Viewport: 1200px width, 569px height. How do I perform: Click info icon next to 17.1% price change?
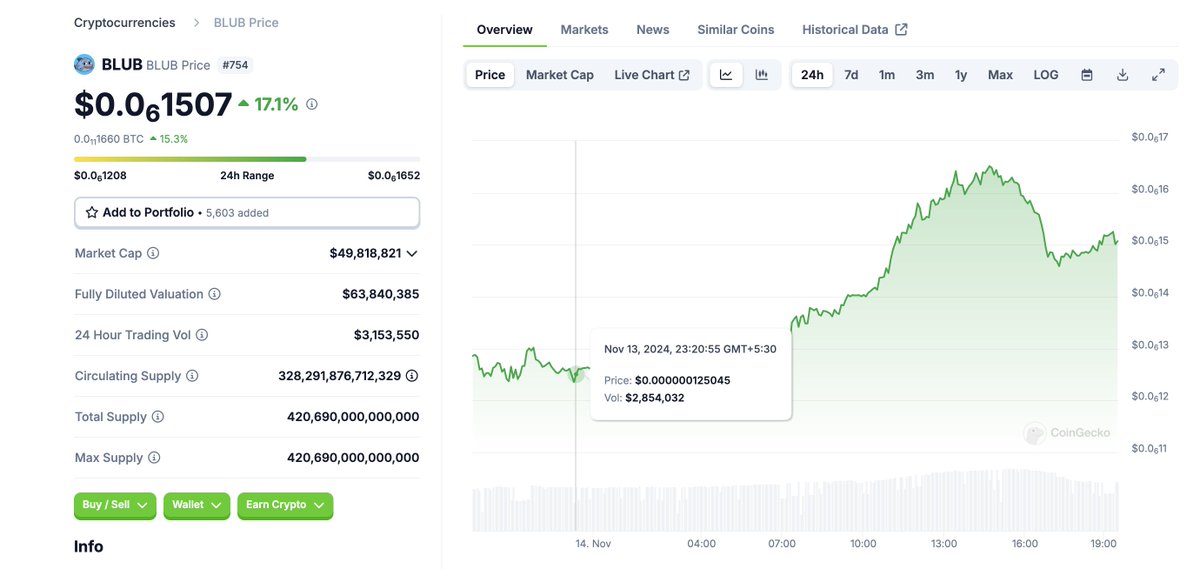tap(312, 104)
